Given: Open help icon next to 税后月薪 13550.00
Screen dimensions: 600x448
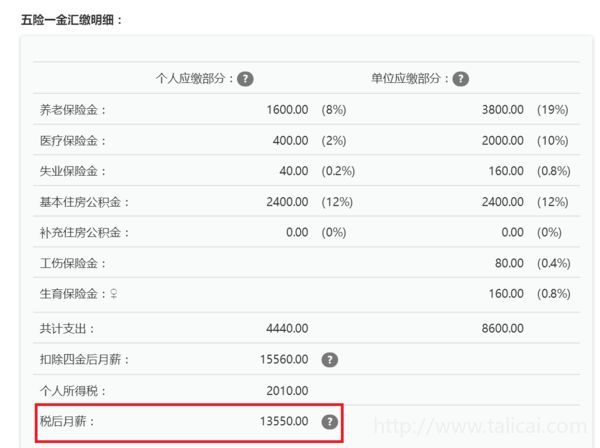Looking at the screenshot, I should tap(329, 422).
